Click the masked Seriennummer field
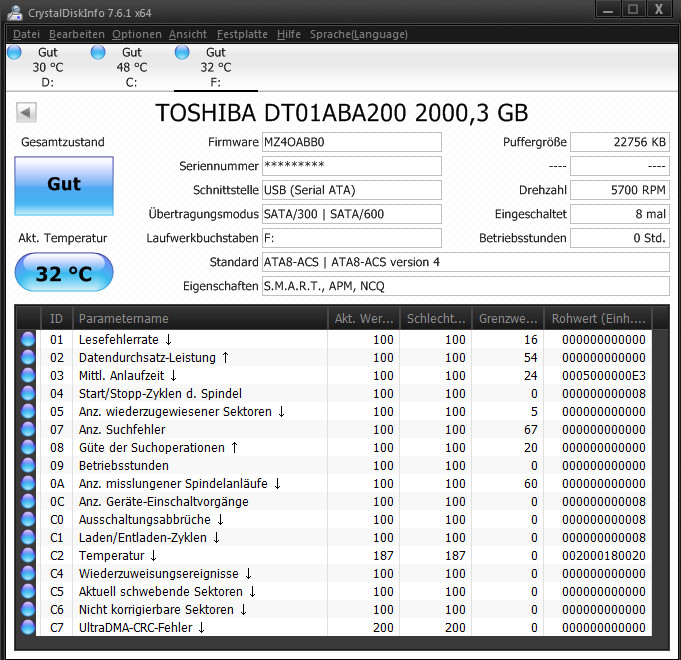681x660 pixels. click(x=352, y=166)
